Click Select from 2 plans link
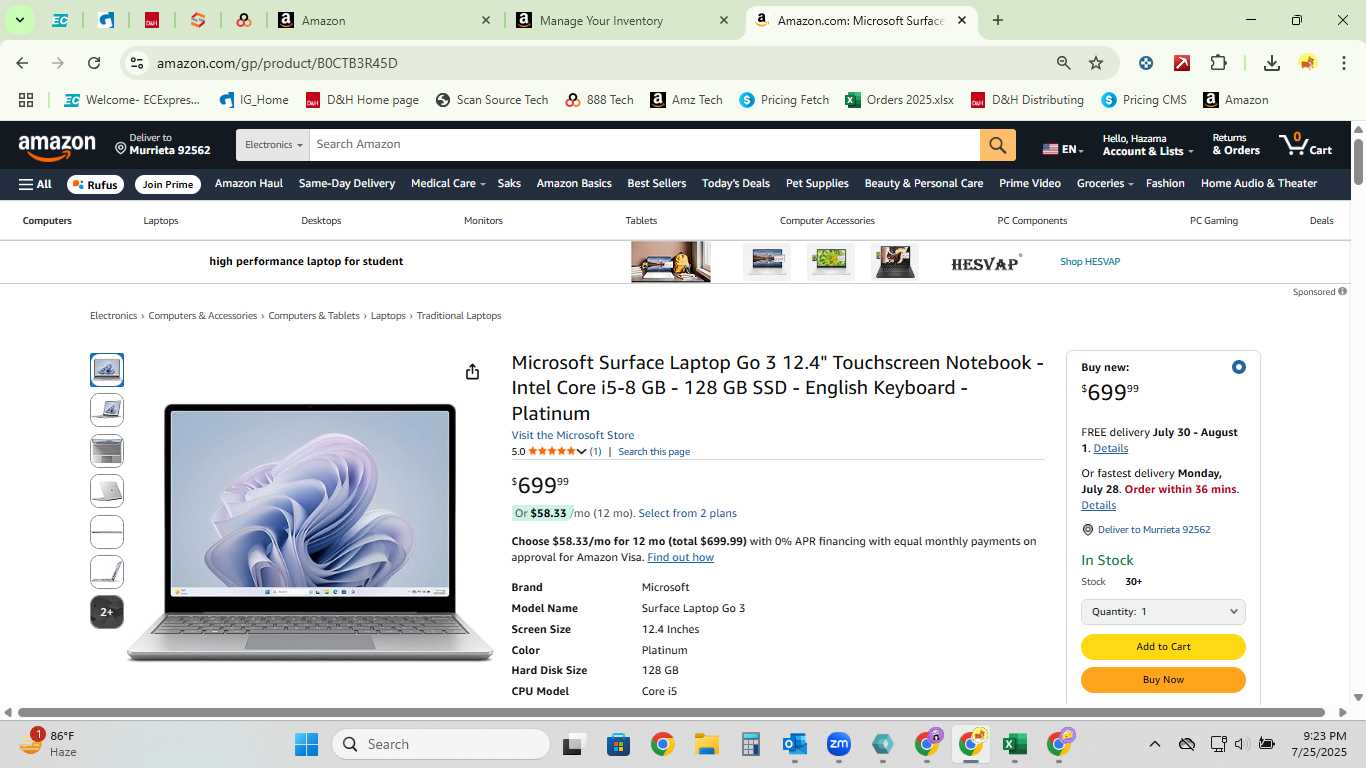 click(x=687, y=514)
